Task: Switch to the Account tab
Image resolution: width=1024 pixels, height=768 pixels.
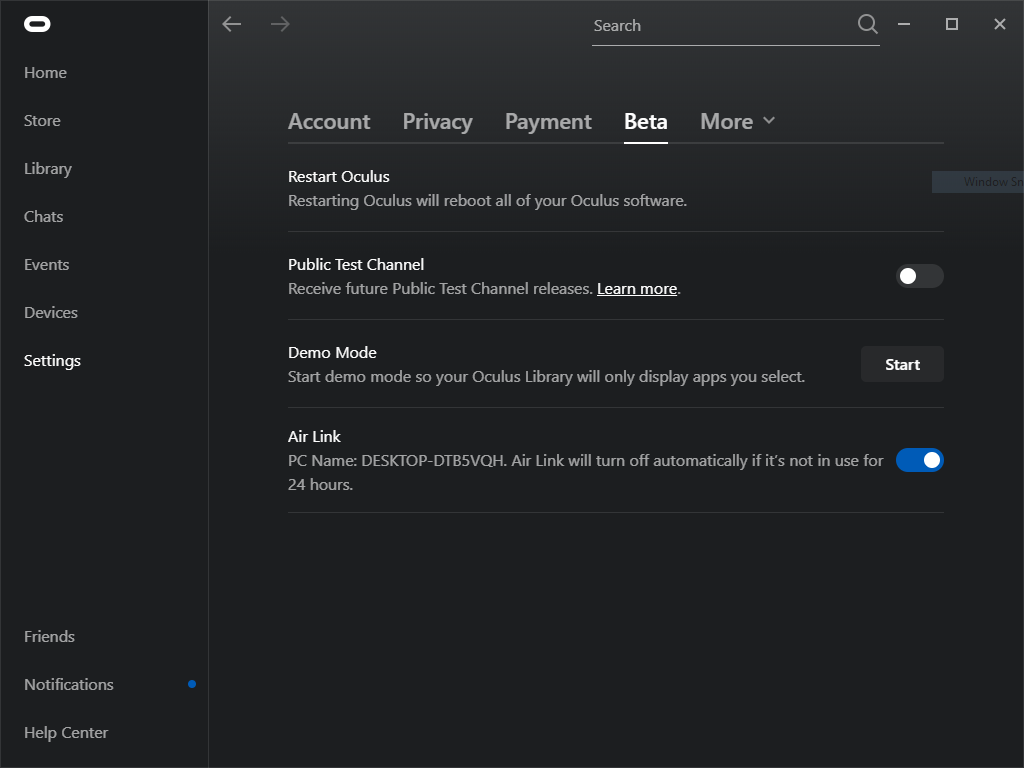Action: coord(329,121)
